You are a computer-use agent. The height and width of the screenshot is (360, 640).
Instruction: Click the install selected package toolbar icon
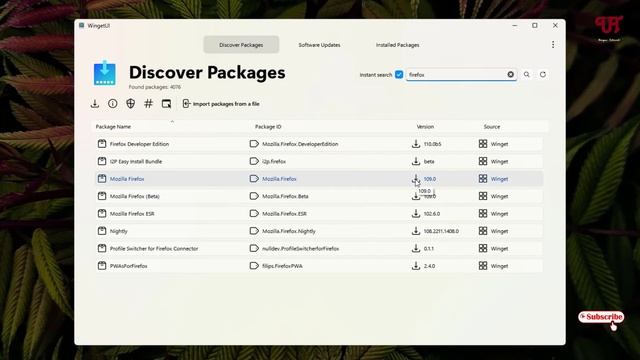pyautogui.click(x=95, y=104)
